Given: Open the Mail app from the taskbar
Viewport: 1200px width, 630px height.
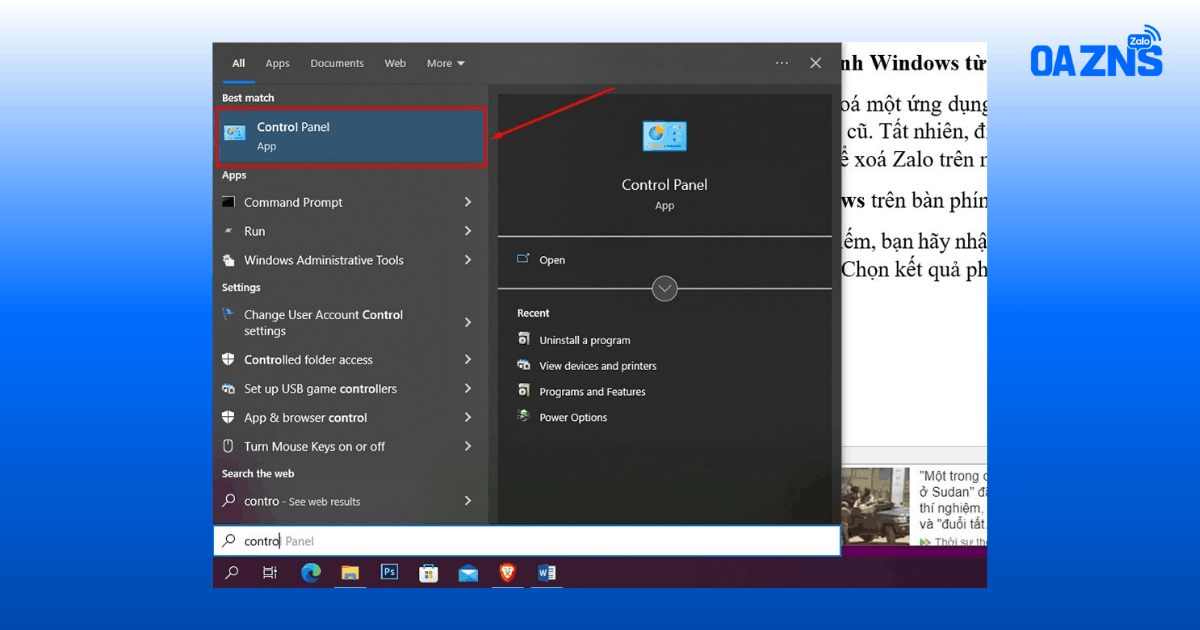Looking at the screenshot, I should pos(468,573).
